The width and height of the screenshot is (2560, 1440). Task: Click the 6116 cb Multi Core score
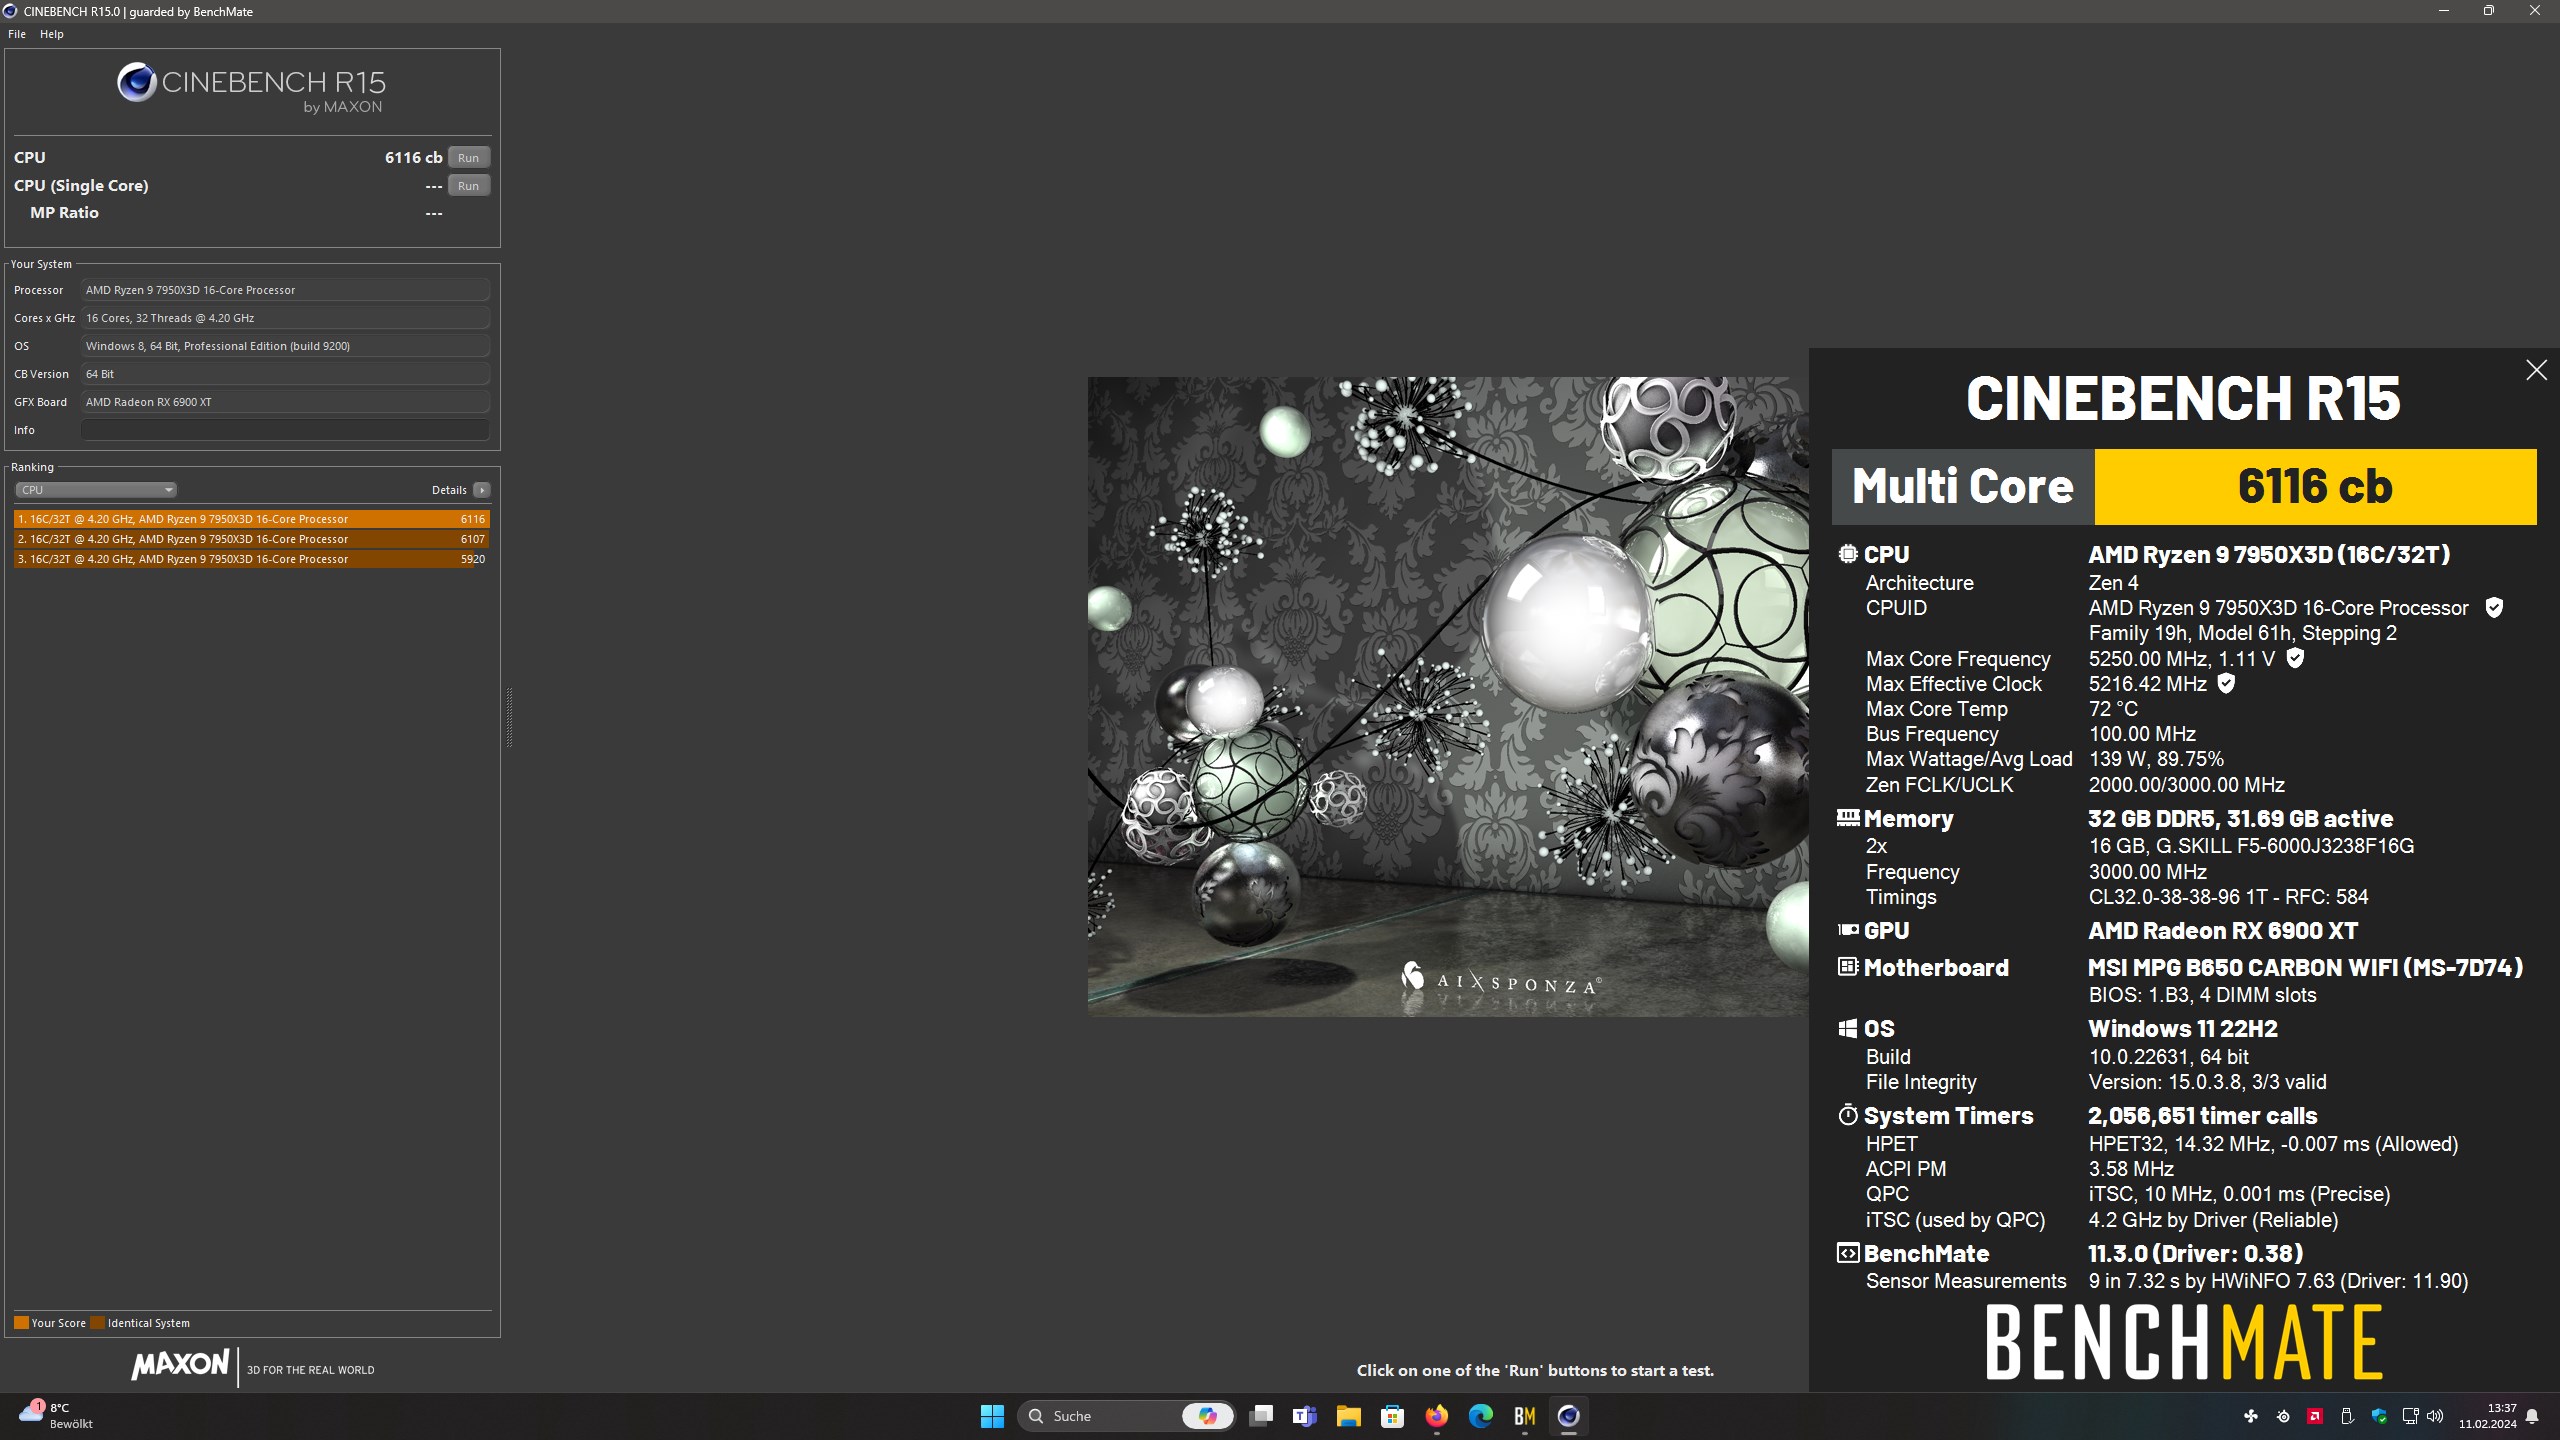2315,487
